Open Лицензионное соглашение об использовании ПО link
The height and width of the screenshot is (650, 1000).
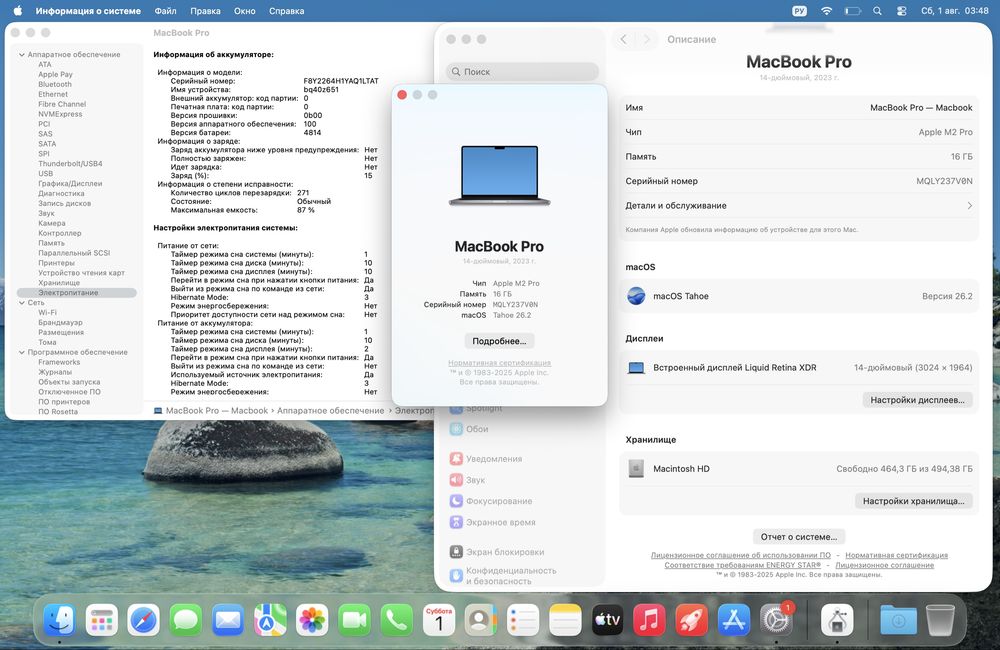(740, 556)
